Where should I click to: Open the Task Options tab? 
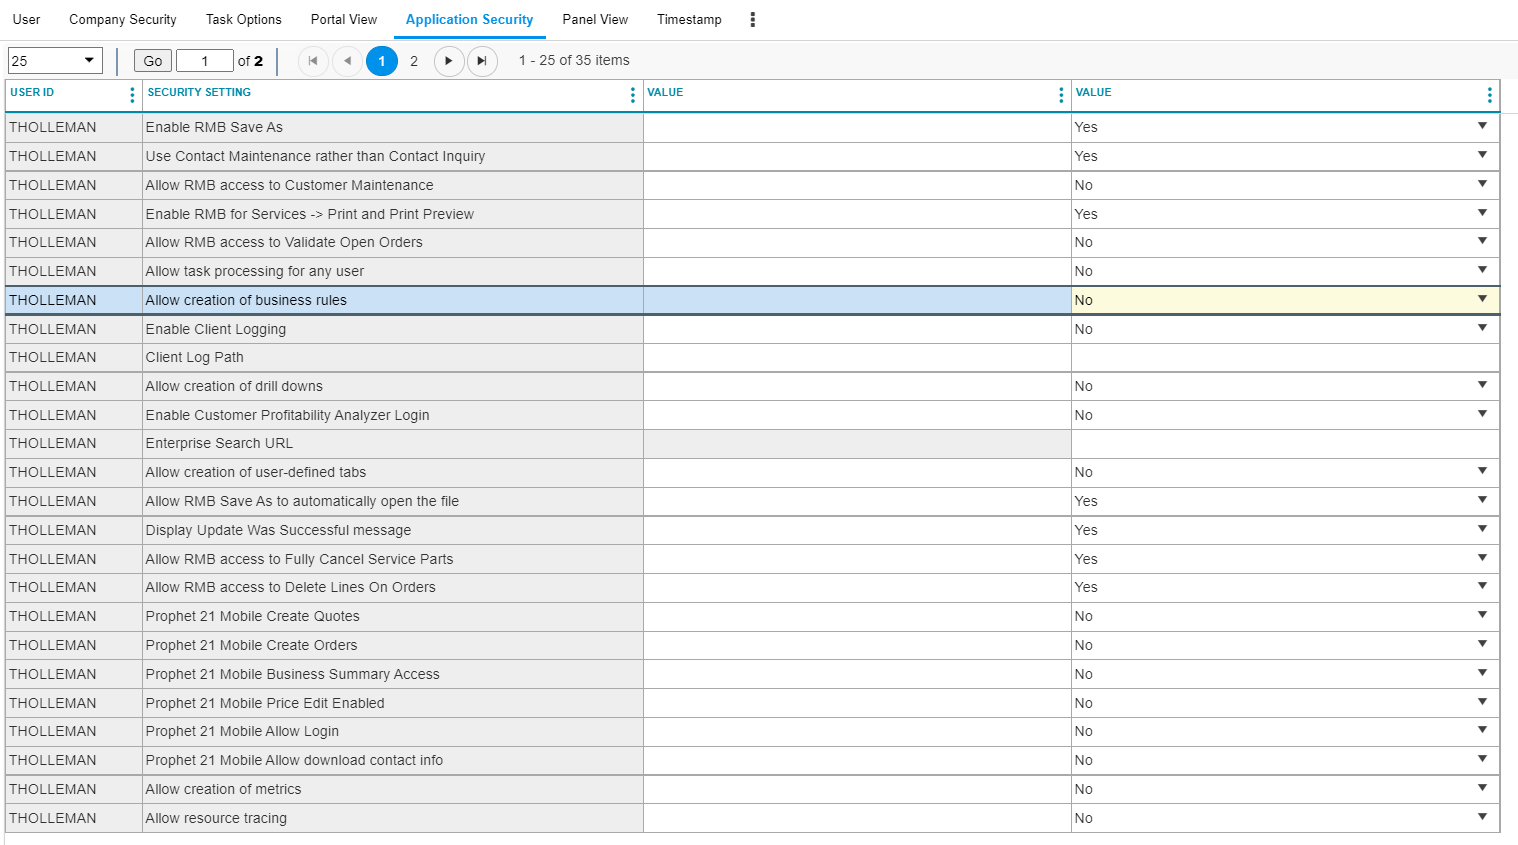click(243, 20)
